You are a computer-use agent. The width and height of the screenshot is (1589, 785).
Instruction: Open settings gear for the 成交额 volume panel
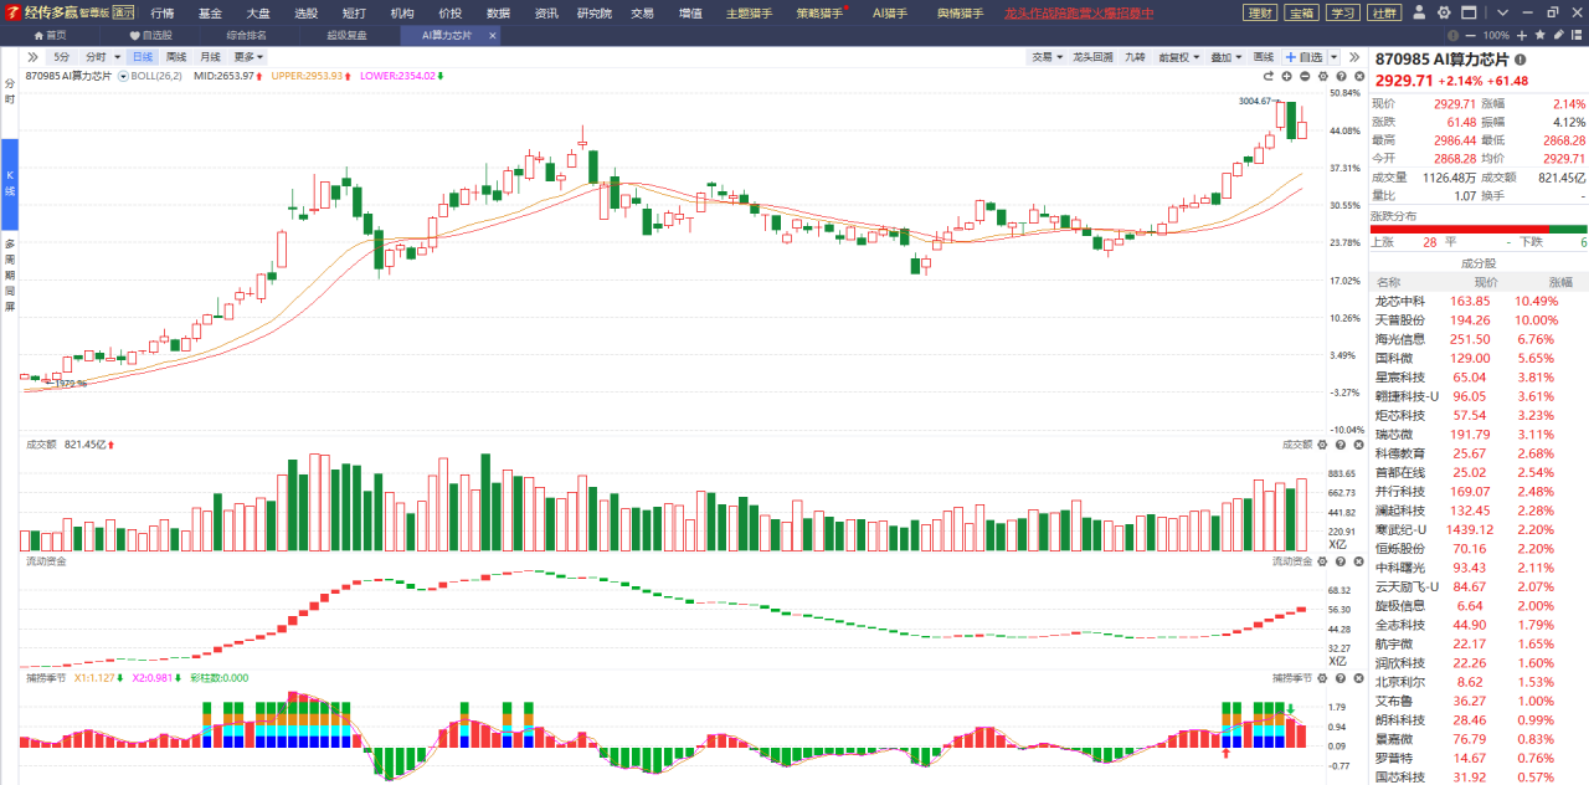tap(1323, 445)
